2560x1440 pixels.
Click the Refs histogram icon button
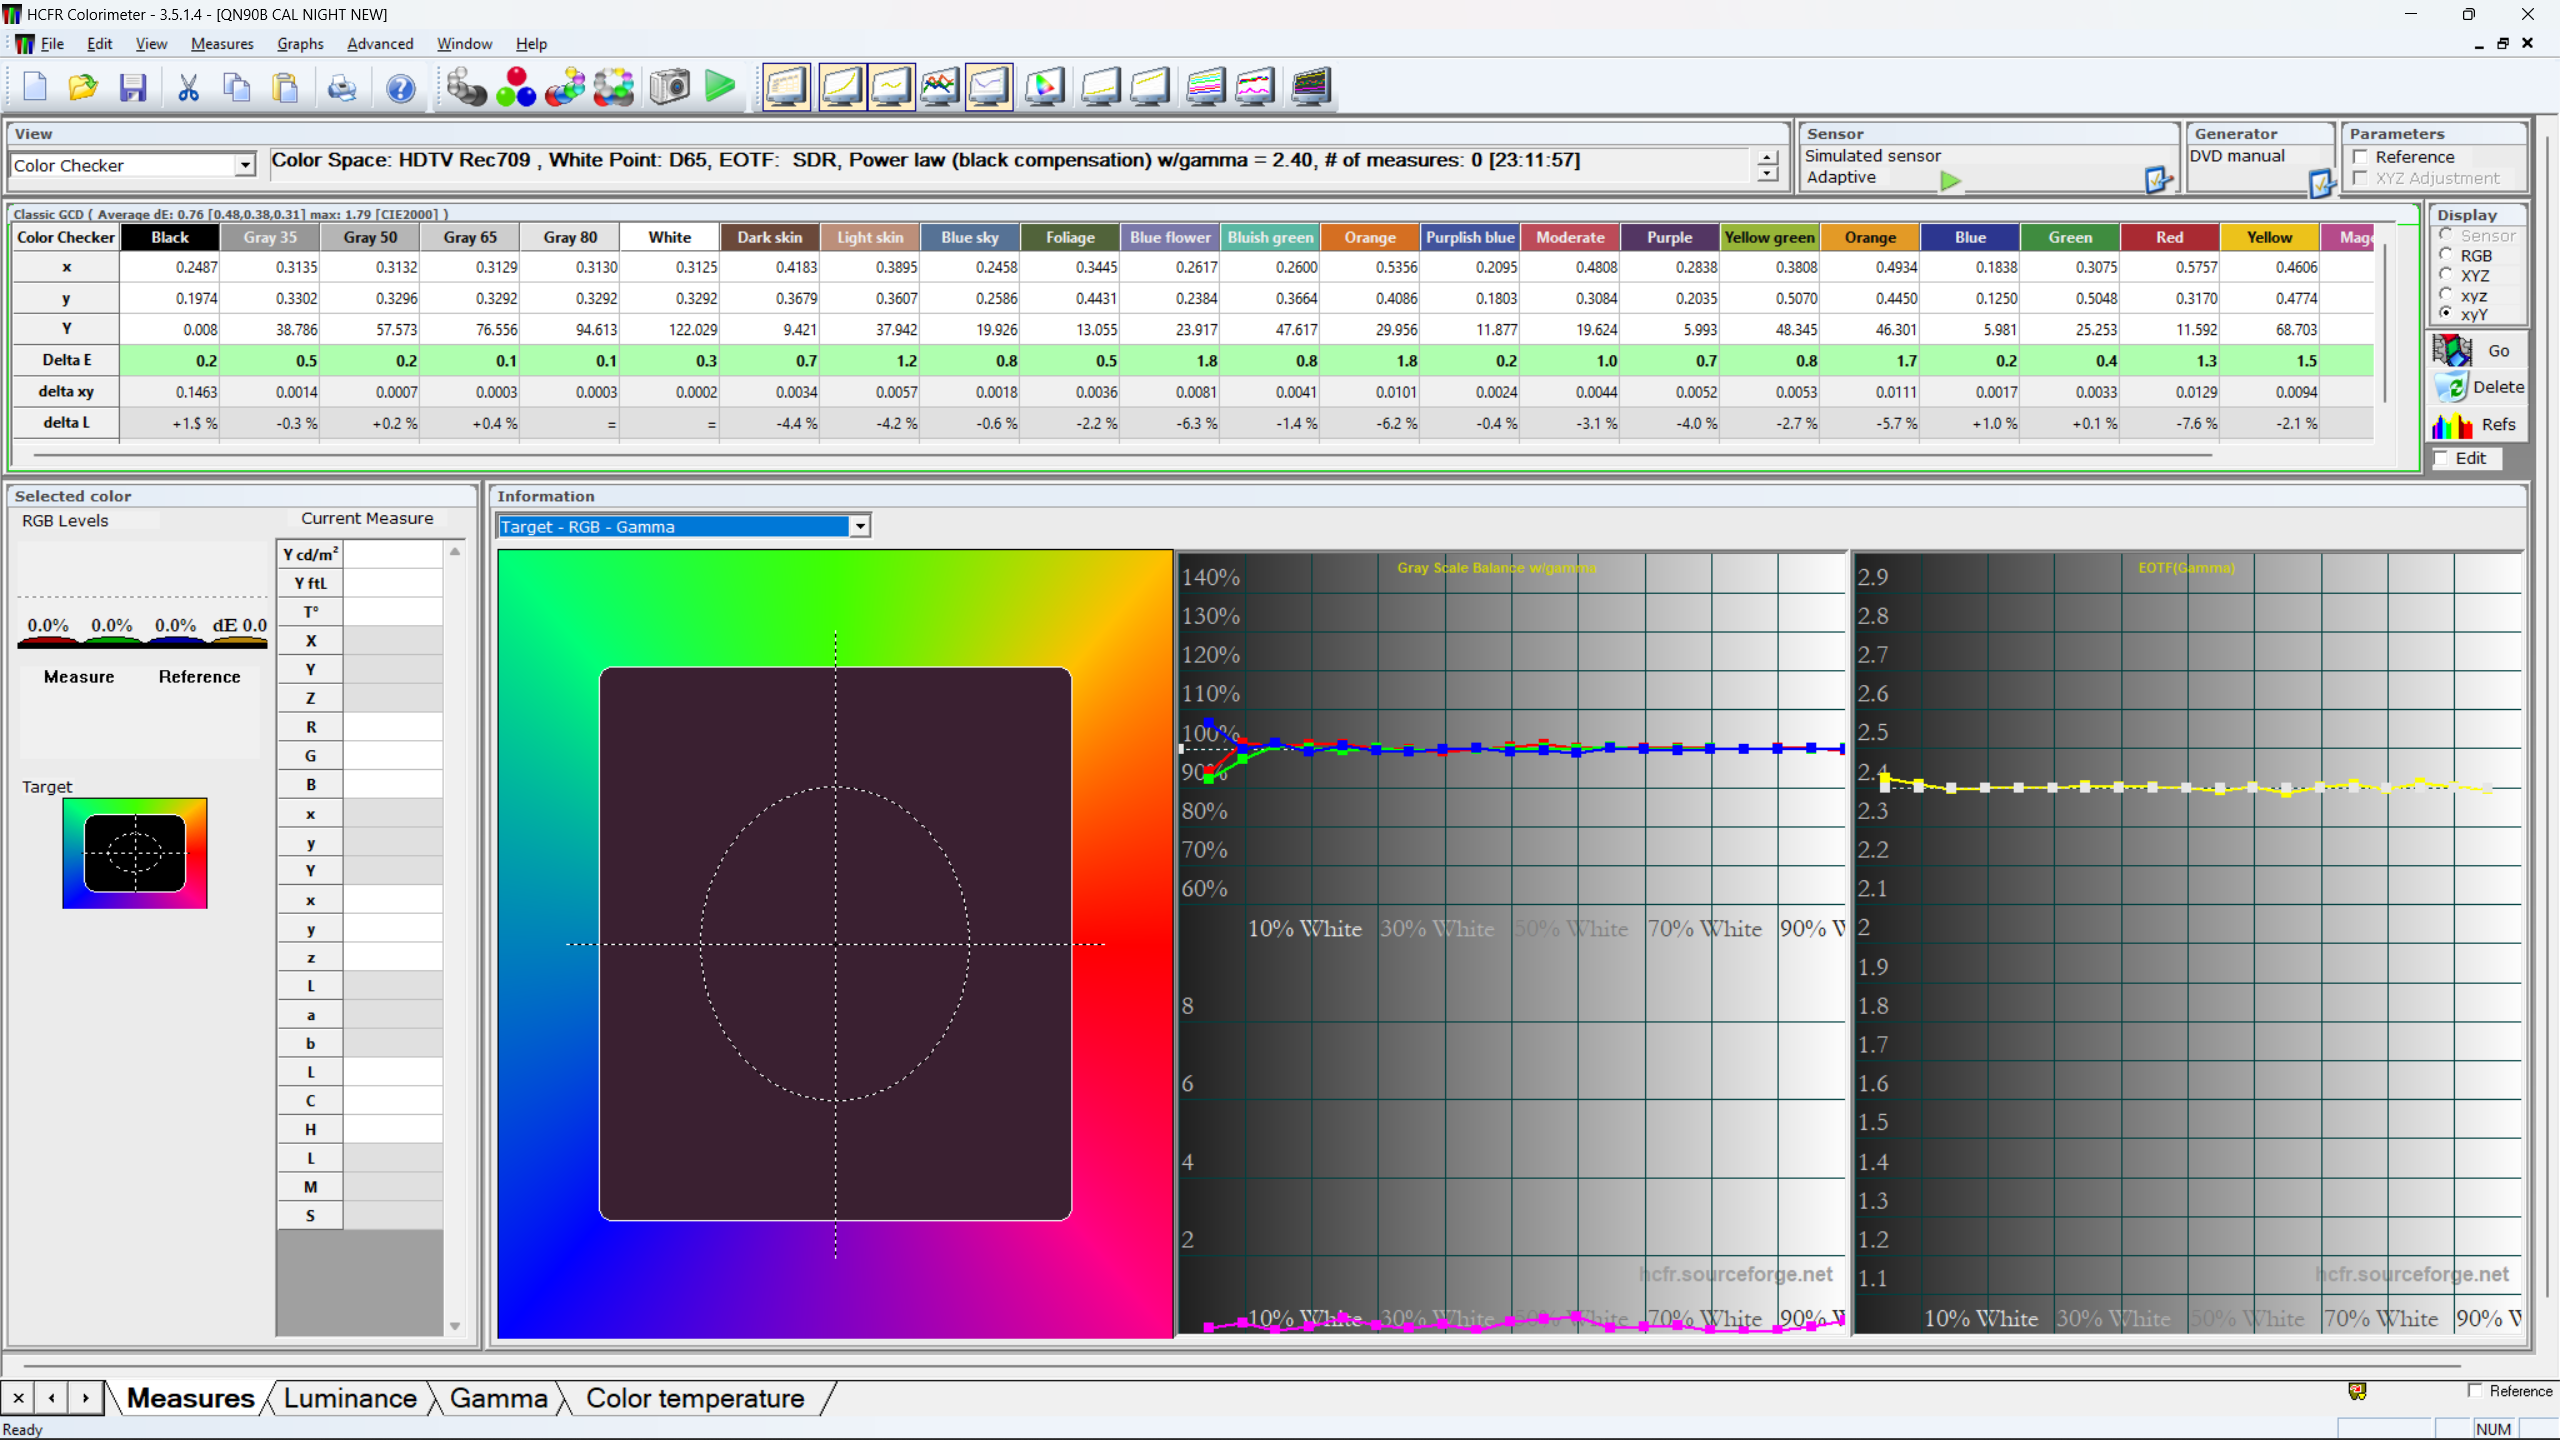2476,425
